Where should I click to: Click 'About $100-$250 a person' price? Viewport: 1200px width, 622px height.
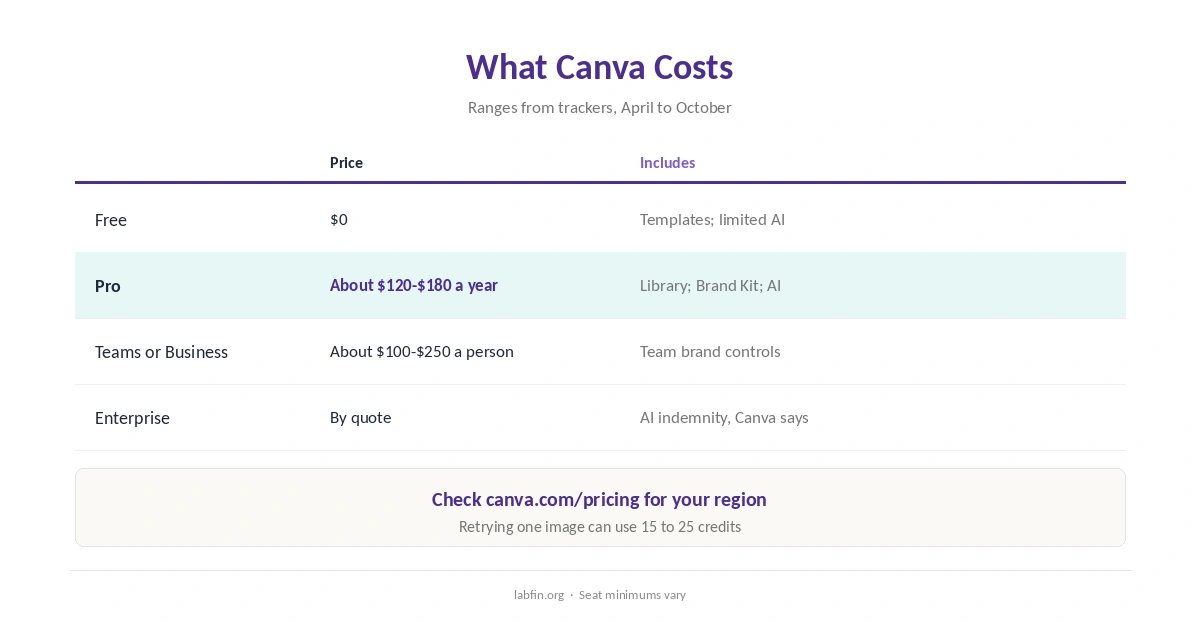tap(422, 351)
